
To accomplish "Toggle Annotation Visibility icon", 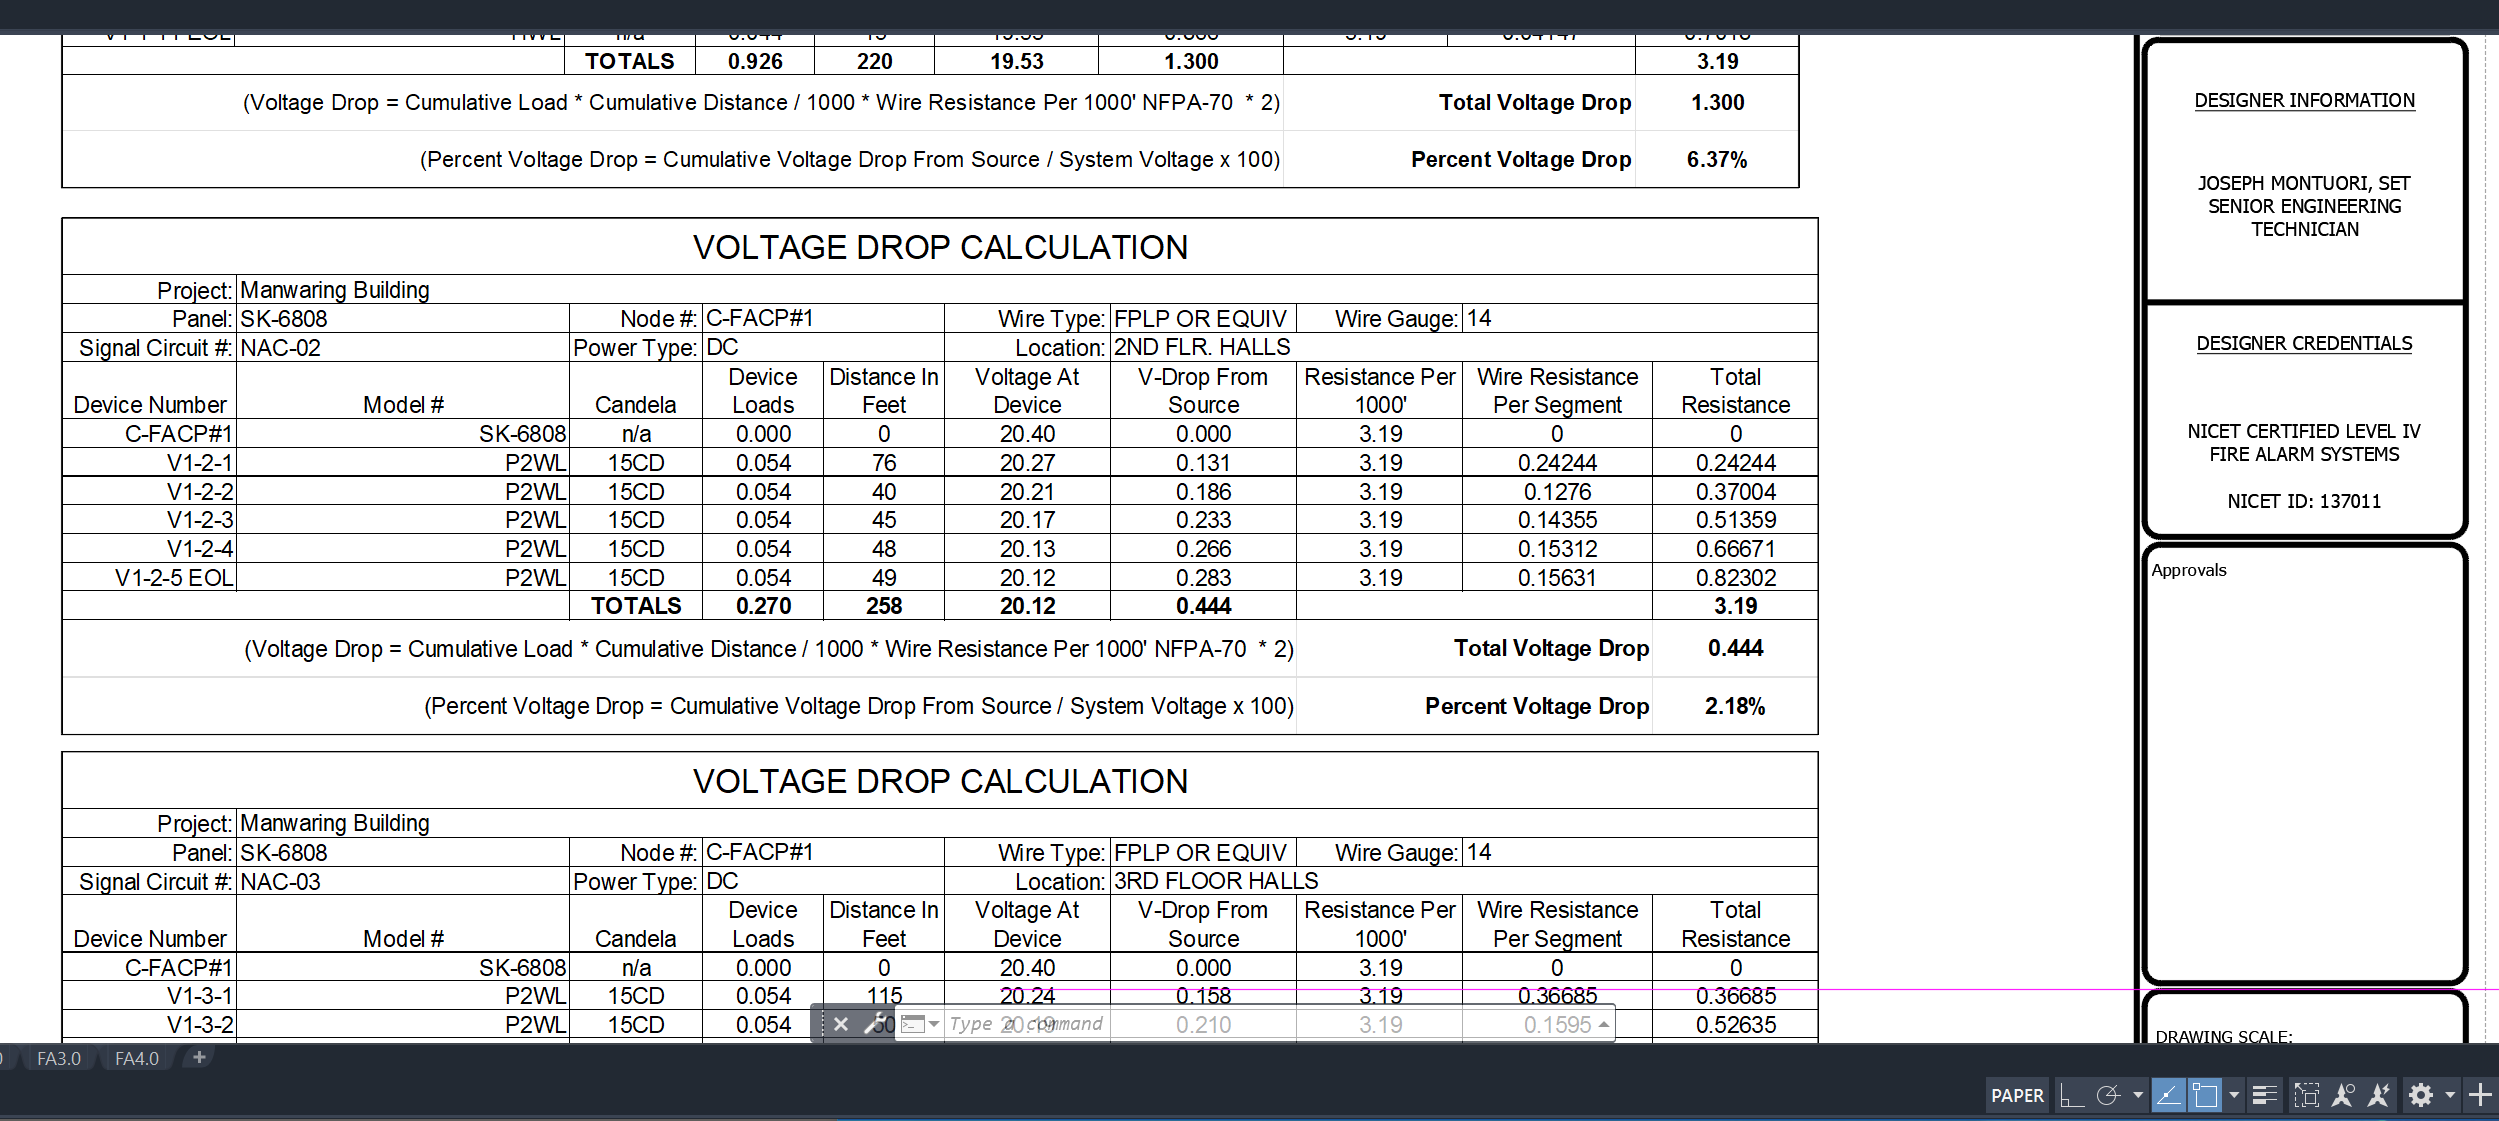I will click(2342, 1095).
